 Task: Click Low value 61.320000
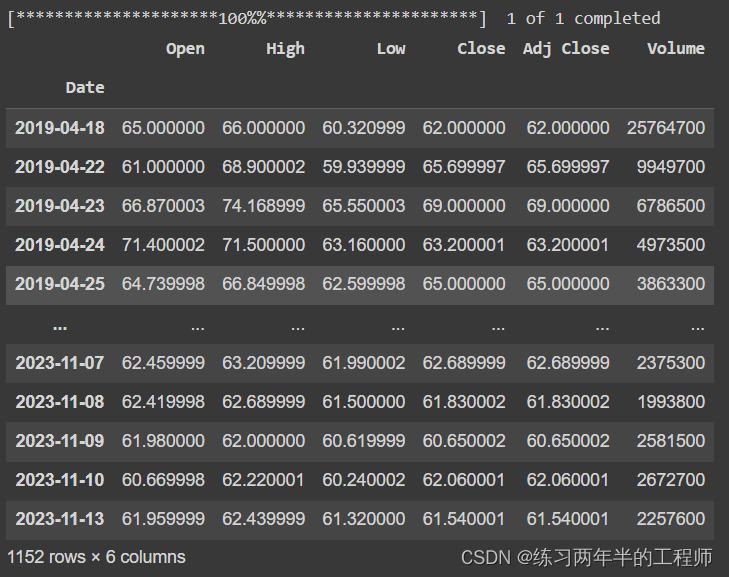click(x=364, y=519)
